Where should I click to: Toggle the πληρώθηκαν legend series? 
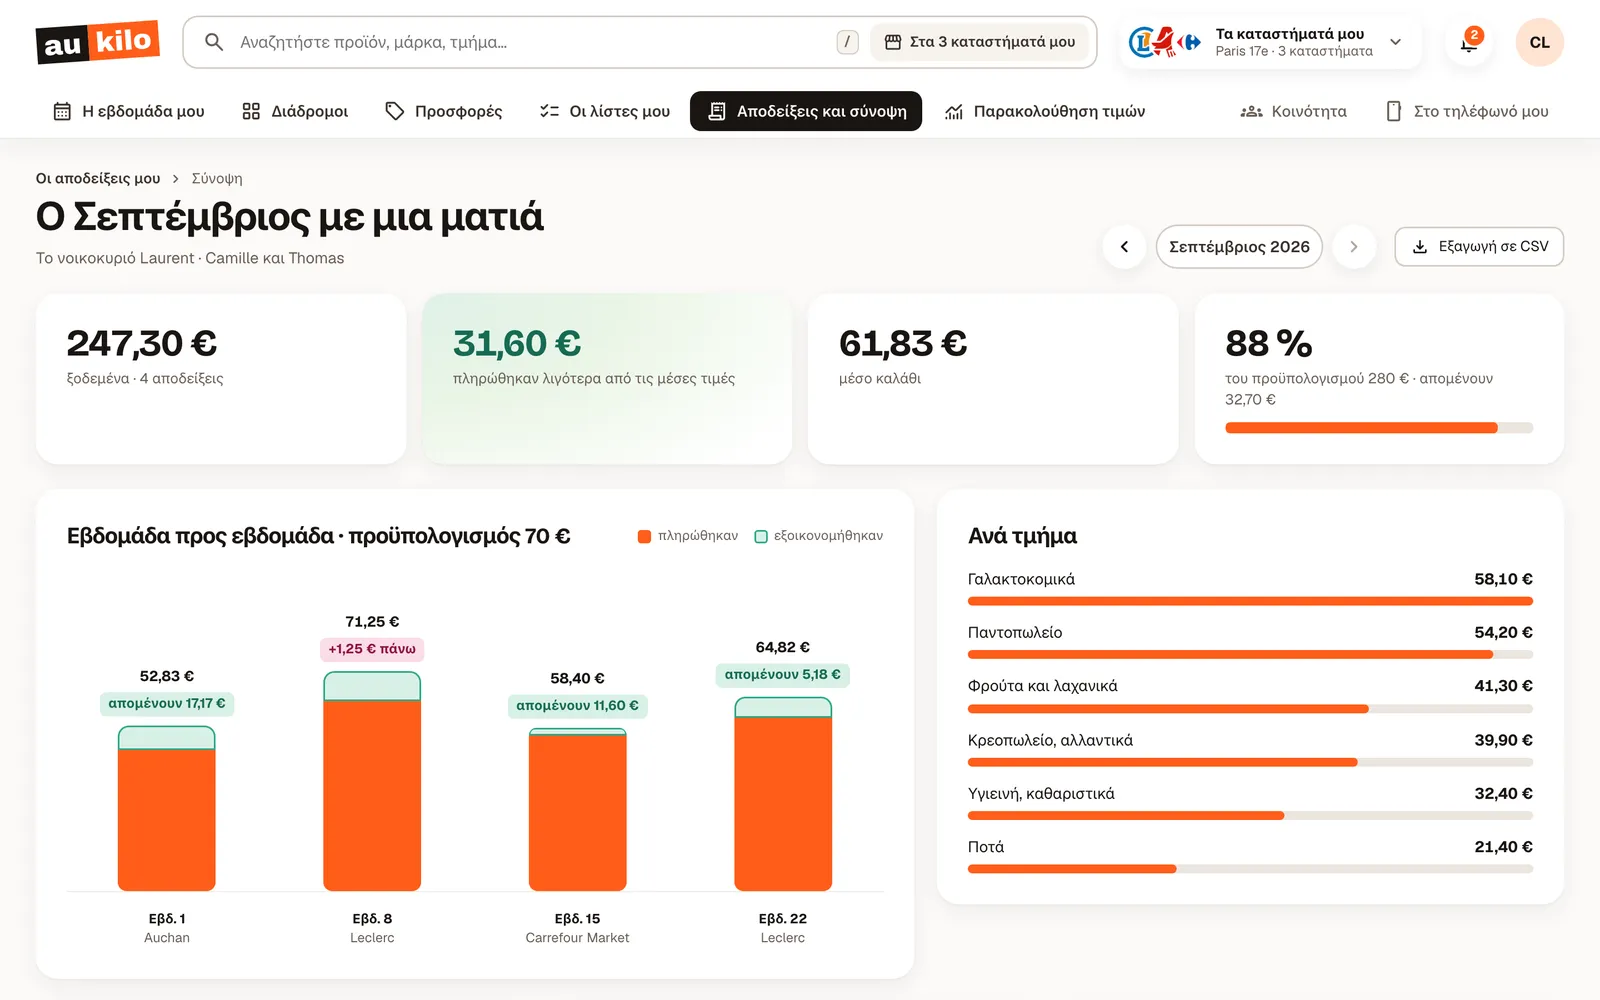(688, 536)
